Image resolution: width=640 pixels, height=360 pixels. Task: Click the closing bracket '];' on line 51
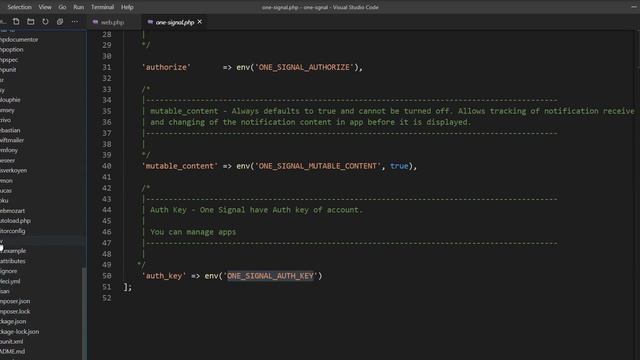(128, 287)
